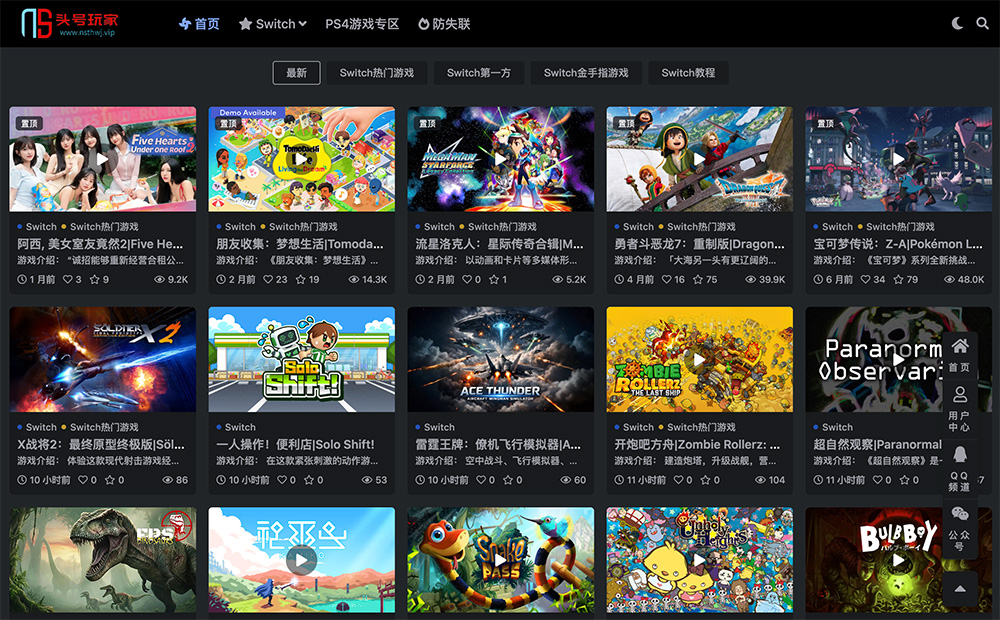
Task: Open 防失联 nav item
Action: click(444, 24)
